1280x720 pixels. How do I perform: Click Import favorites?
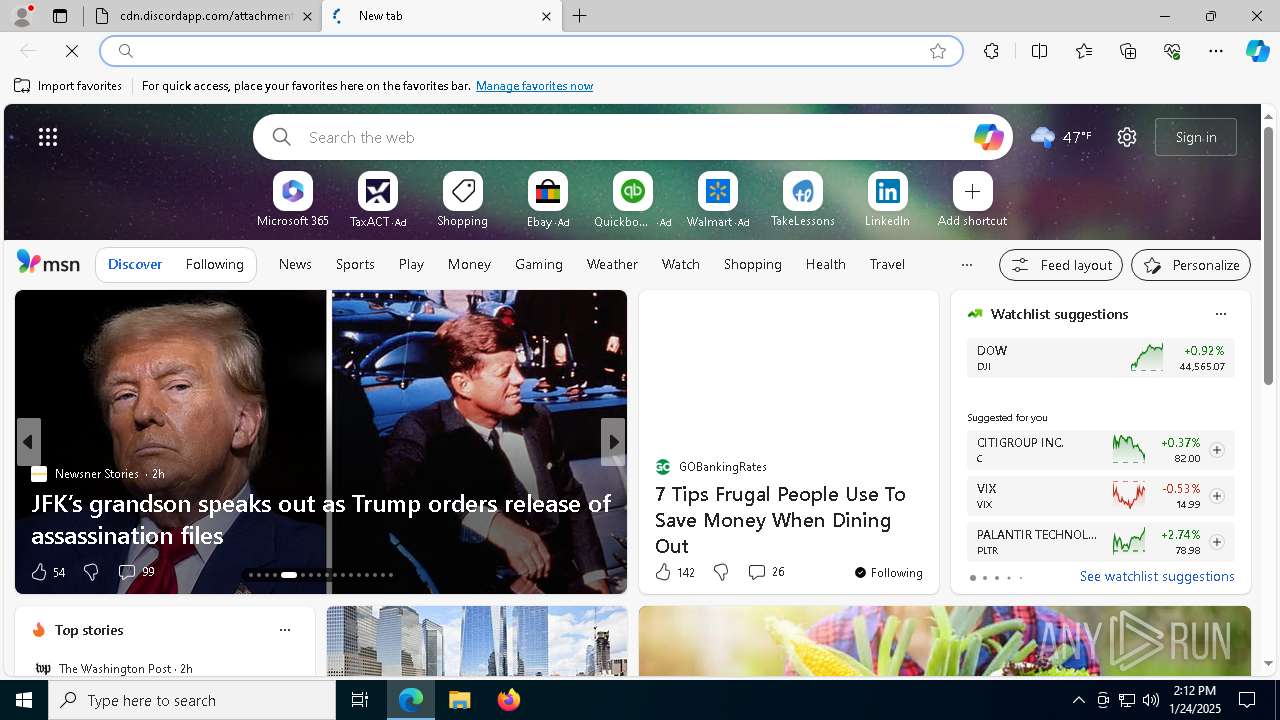[68, 86]
